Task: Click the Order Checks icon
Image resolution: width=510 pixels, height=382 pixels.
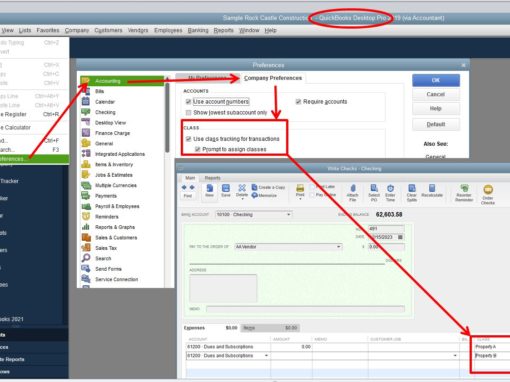Action: (488, 194)
